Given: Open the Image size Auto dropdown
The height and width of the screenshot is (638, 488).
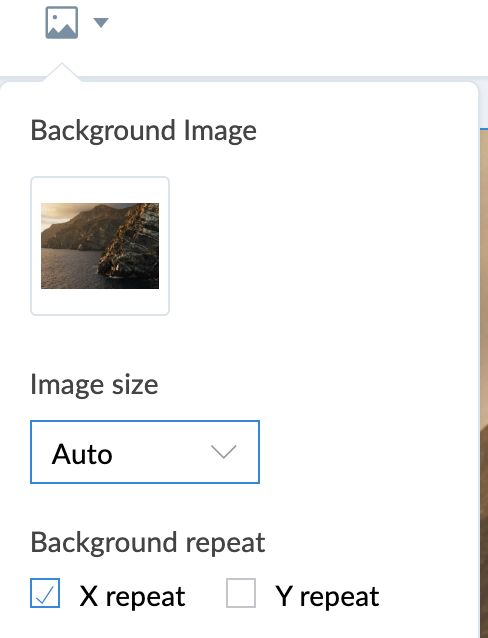Looking at the screenshot, I should pyautogui.click(x=145, y=452).
